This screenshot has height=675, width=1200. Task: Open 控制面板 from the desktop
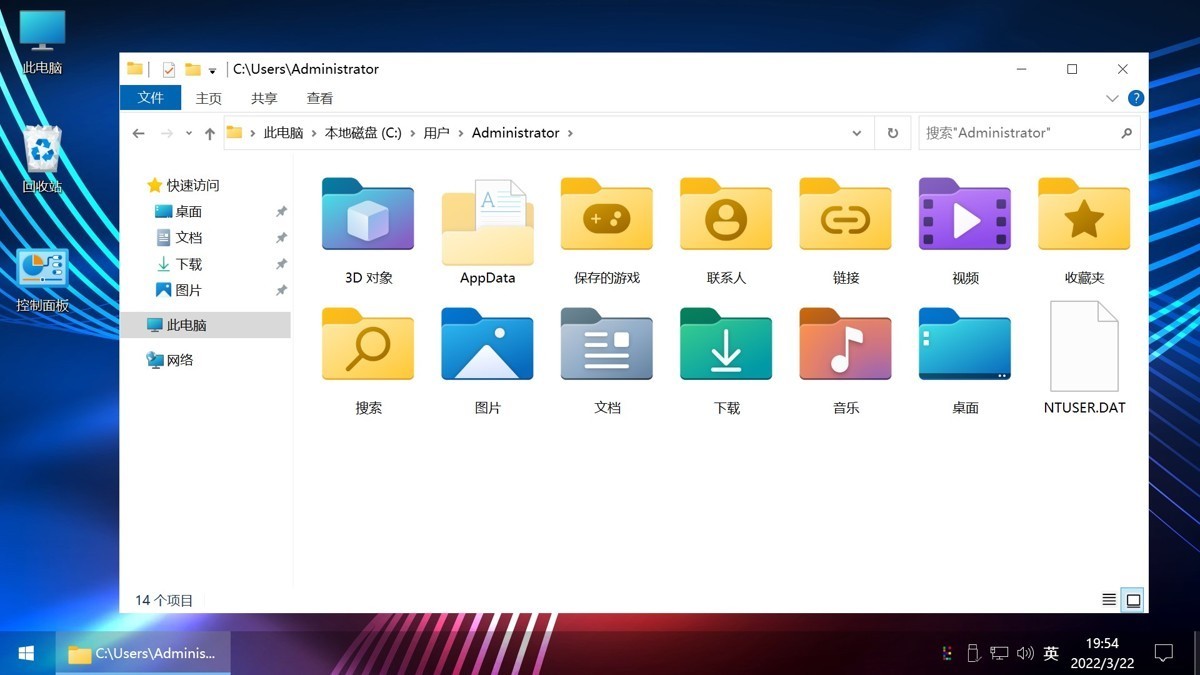41,268
